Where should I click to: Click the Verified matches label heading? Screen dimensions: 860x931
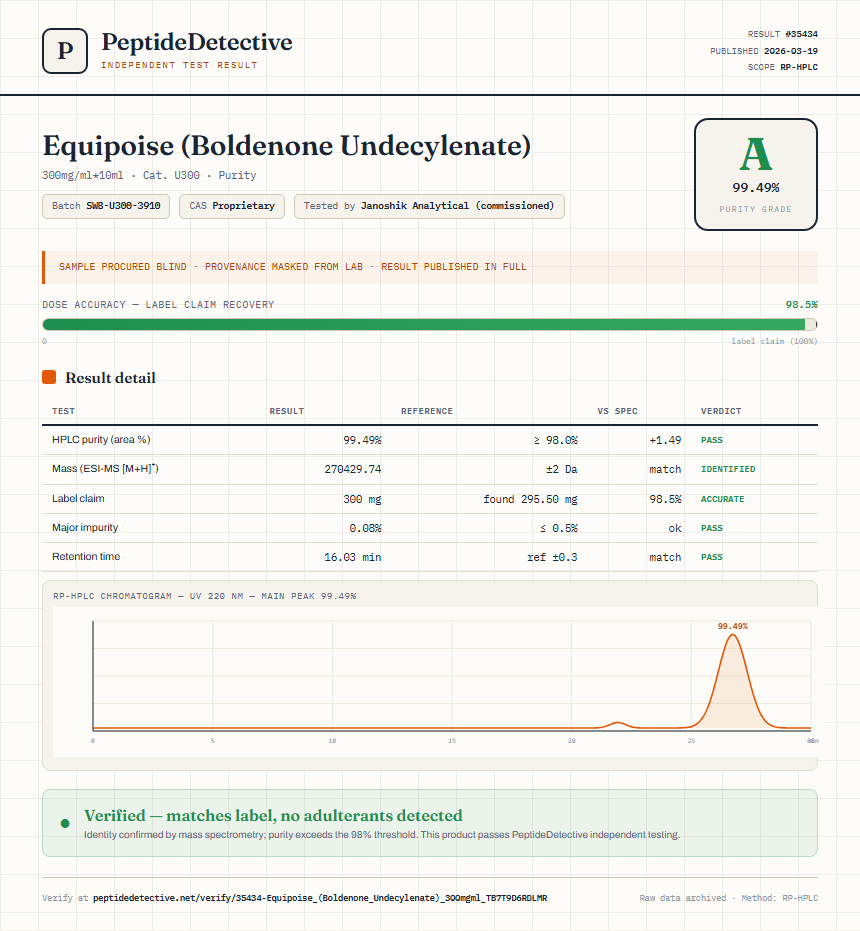pyautogui.click(x=273, y=815)
